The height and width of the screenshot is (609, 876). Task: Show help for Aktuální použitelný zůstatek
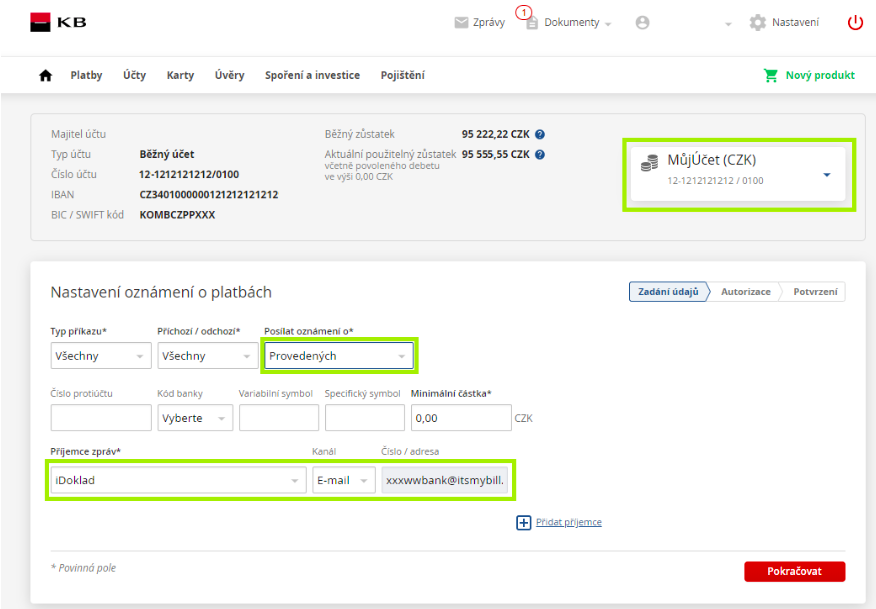coord(540,154)
